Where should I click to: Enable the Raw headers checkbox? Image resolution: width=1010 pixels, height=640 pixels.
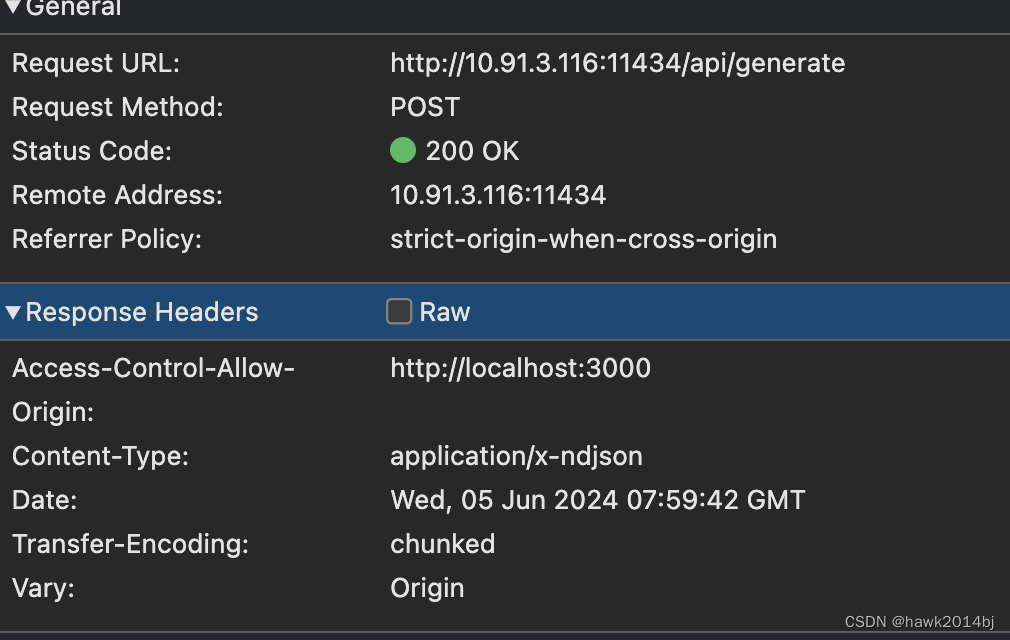tap(399, 312)
